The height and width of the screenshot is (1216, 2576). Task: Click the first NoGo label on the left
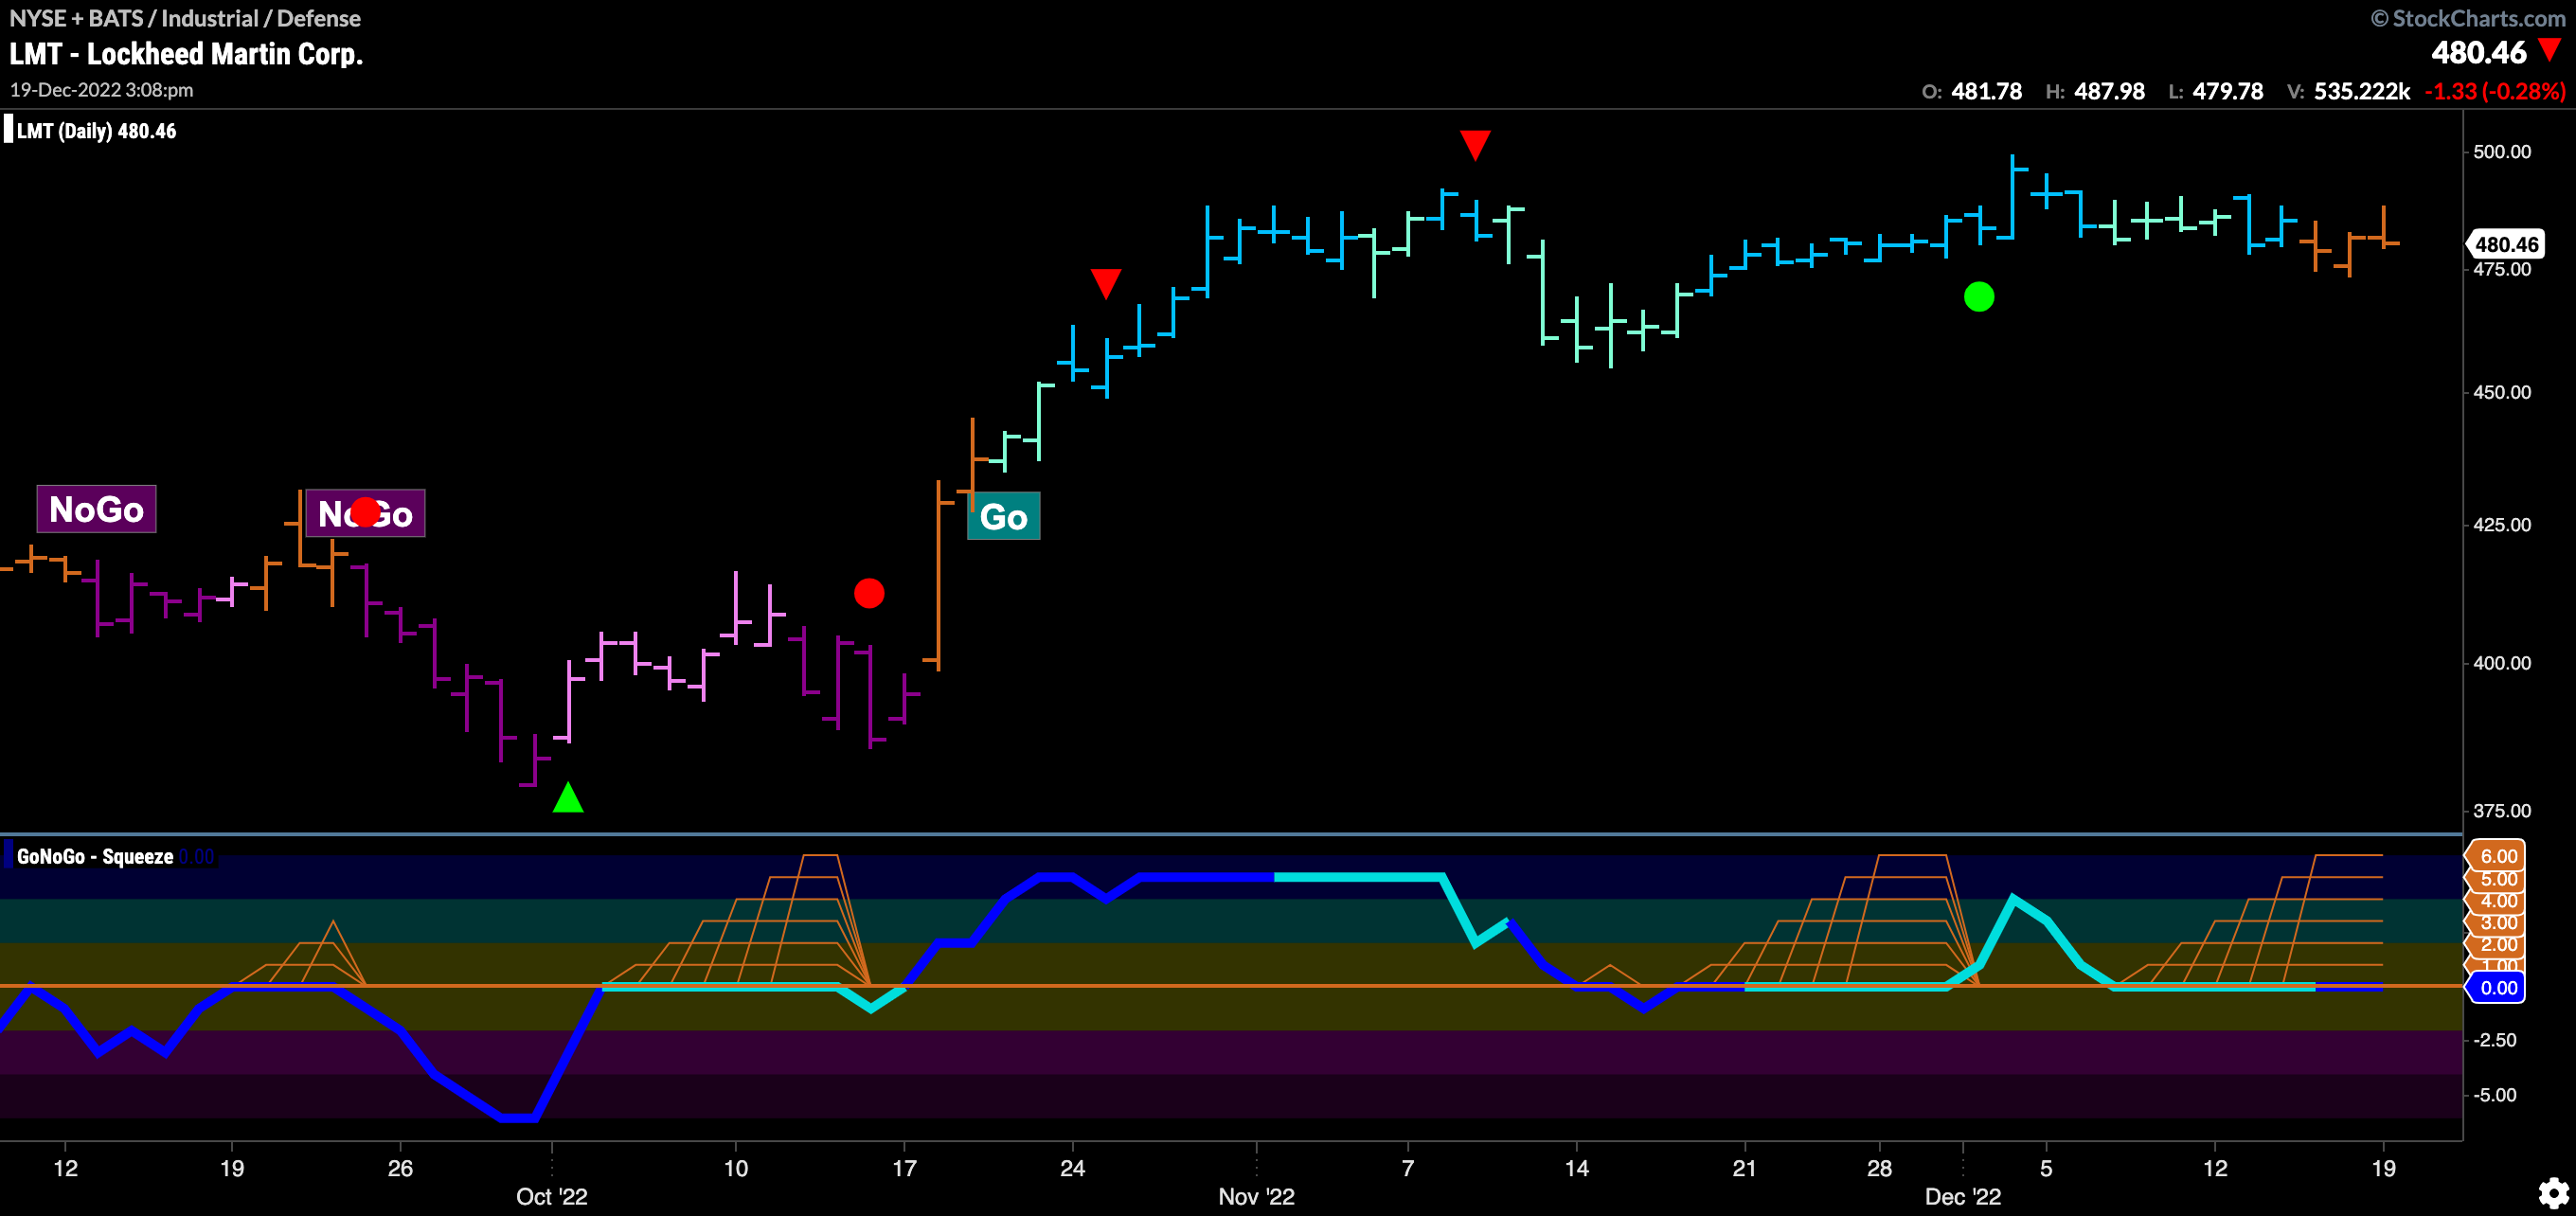pyautogui.click(x=96, y=509)
